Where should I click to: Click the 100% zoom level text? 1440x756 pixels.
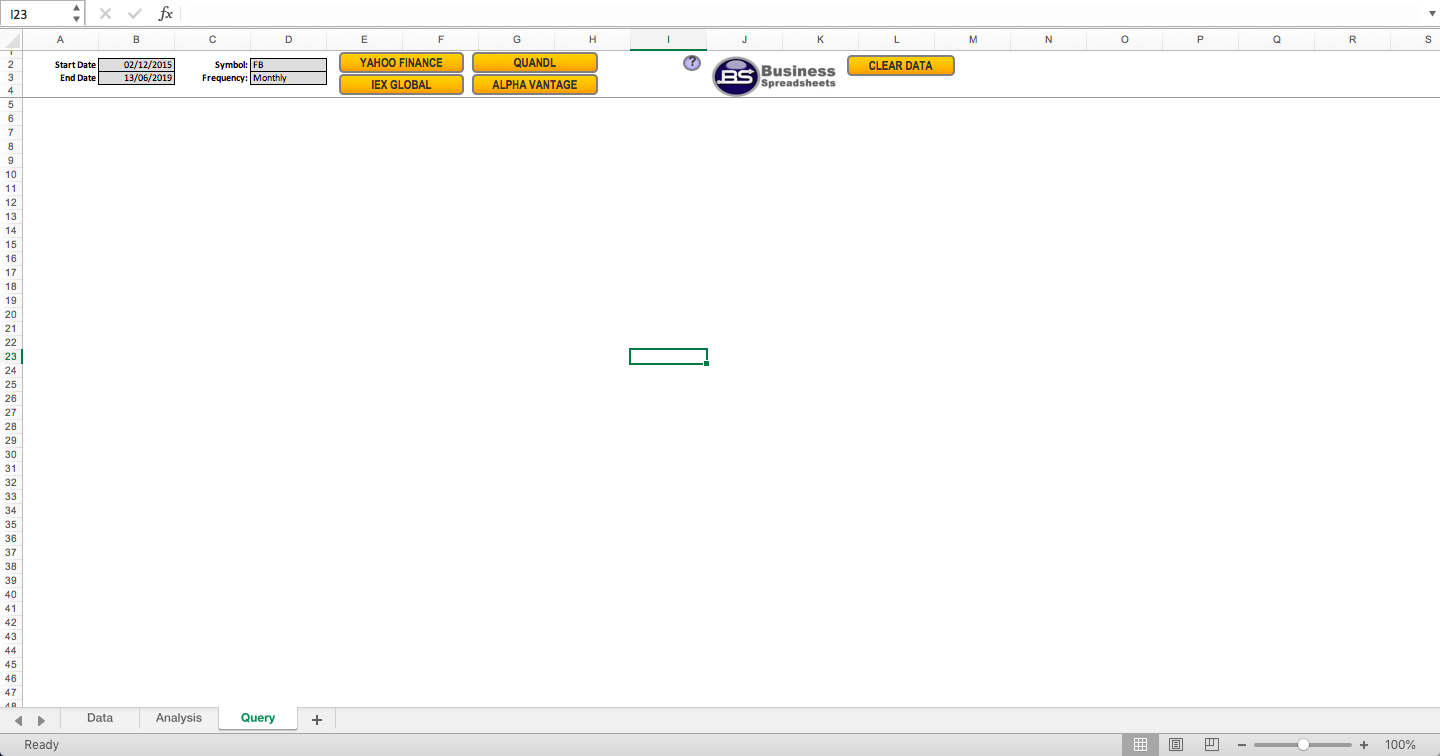(x=1400, y=745)
